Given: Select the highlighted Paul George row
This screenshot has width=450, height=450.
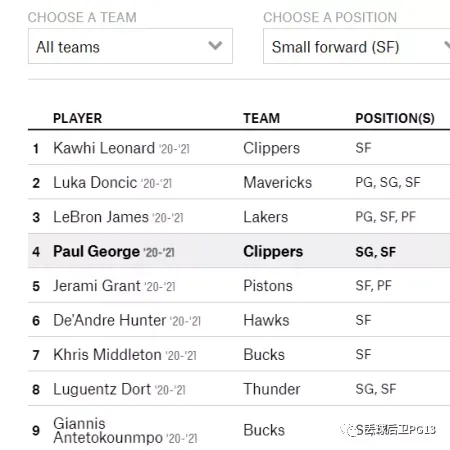Looking at the screenshot, I should (239, 251).
